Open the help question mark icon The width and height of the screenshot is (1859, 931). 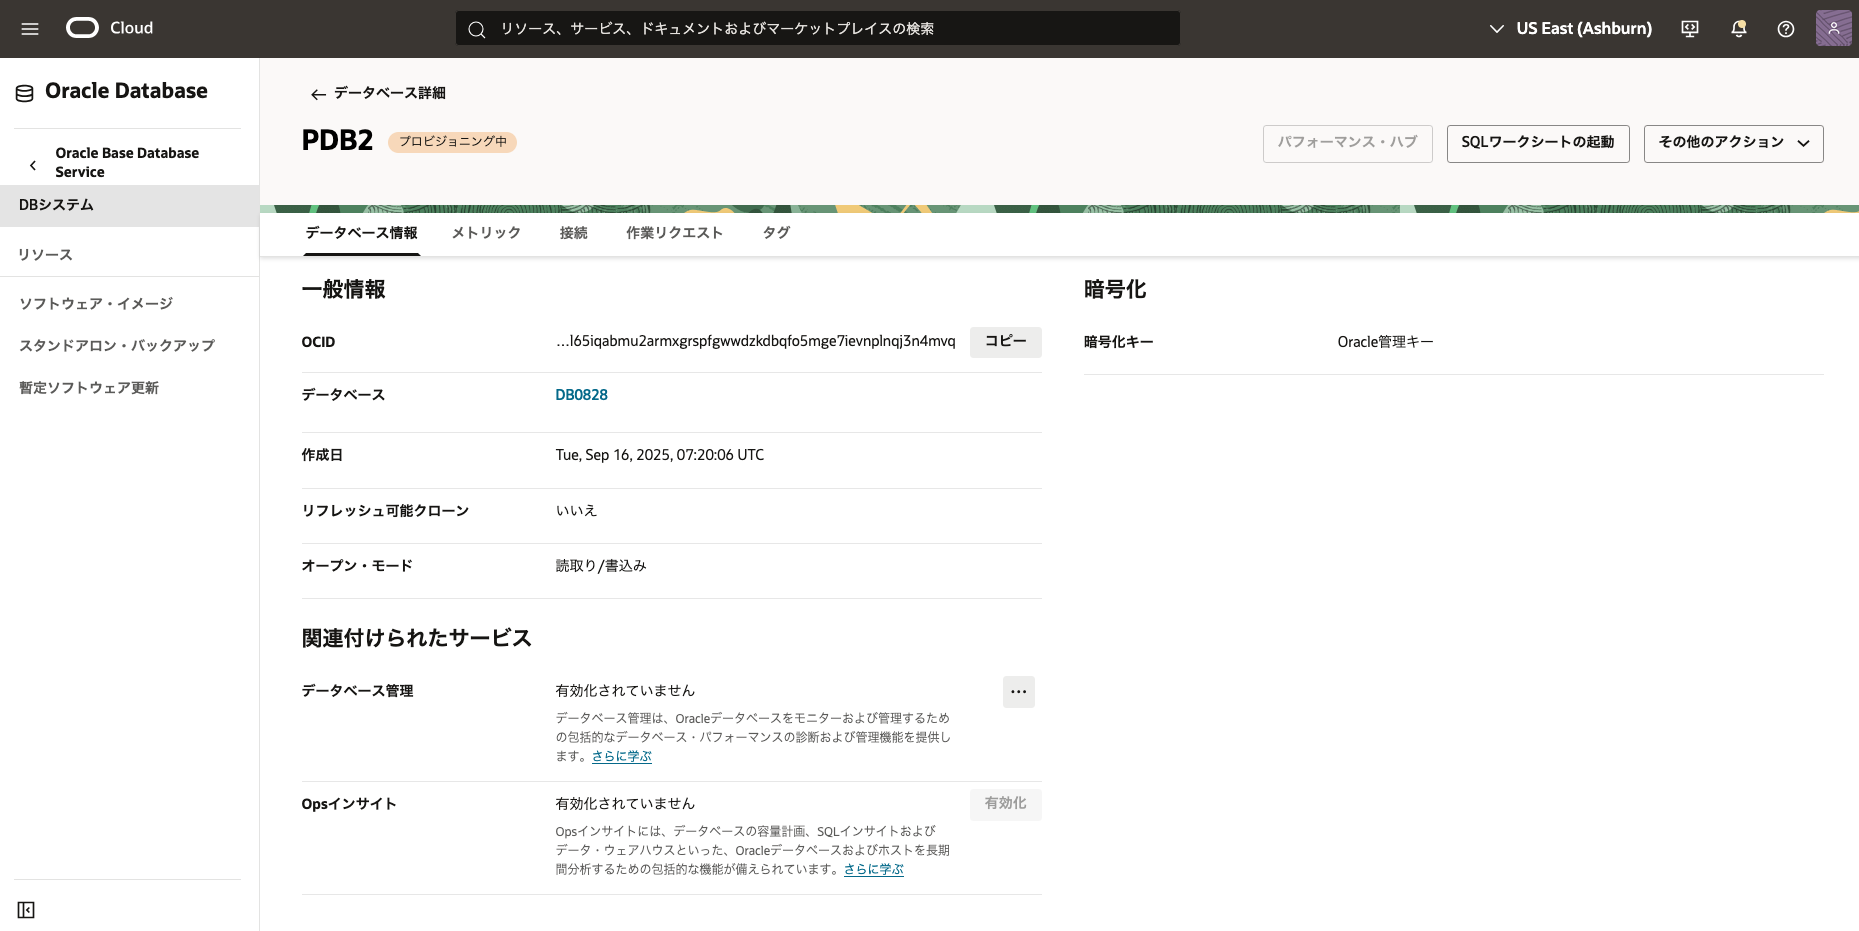coord(1785,29)
